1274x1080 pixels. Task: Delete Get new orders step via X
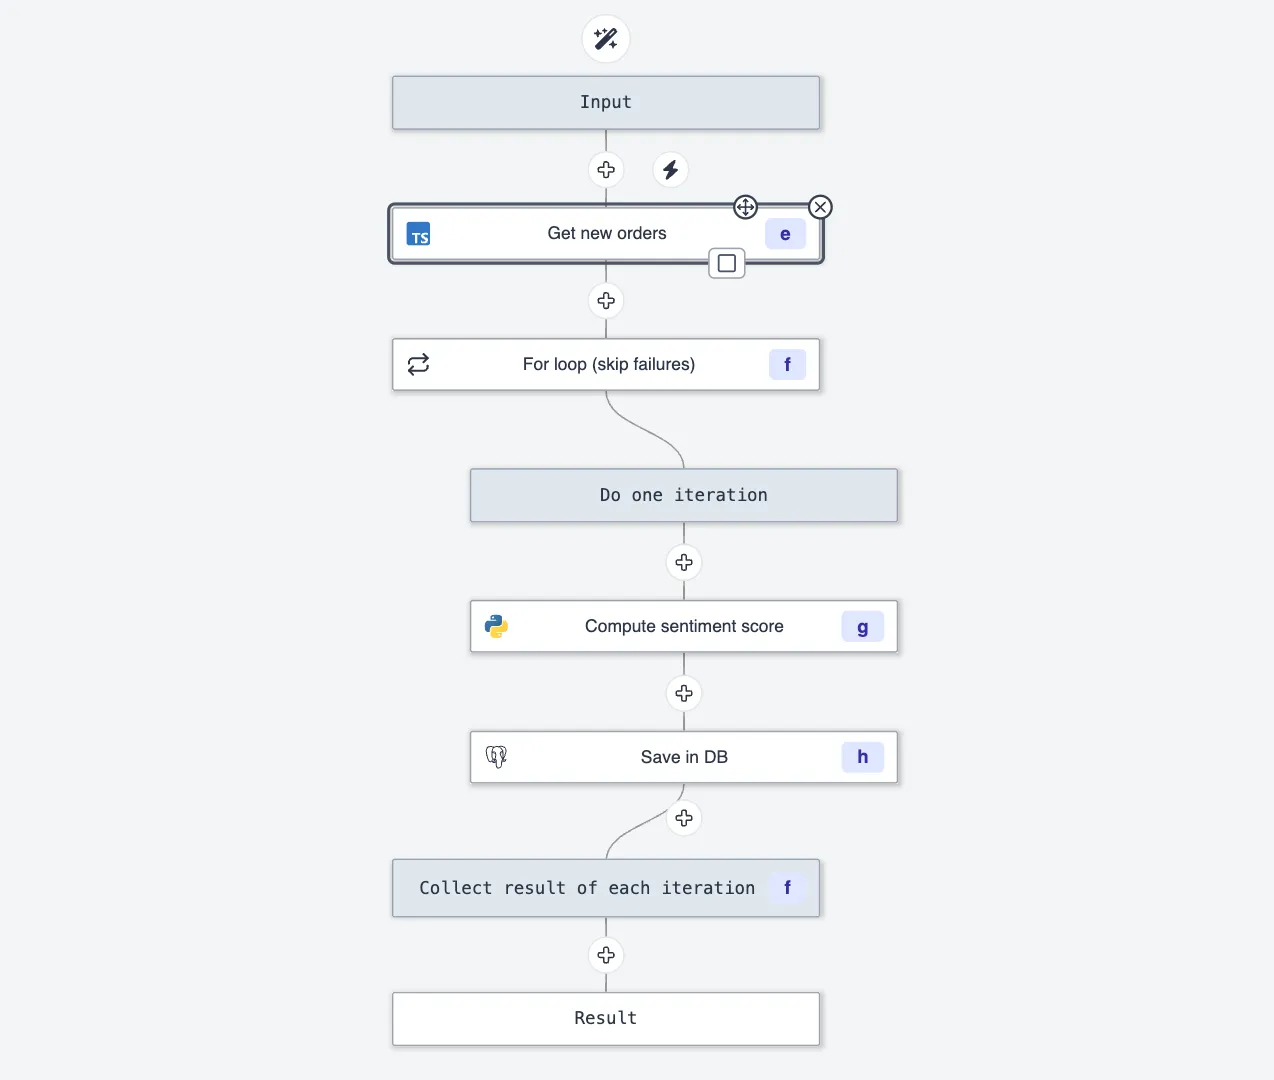point(820,207)
